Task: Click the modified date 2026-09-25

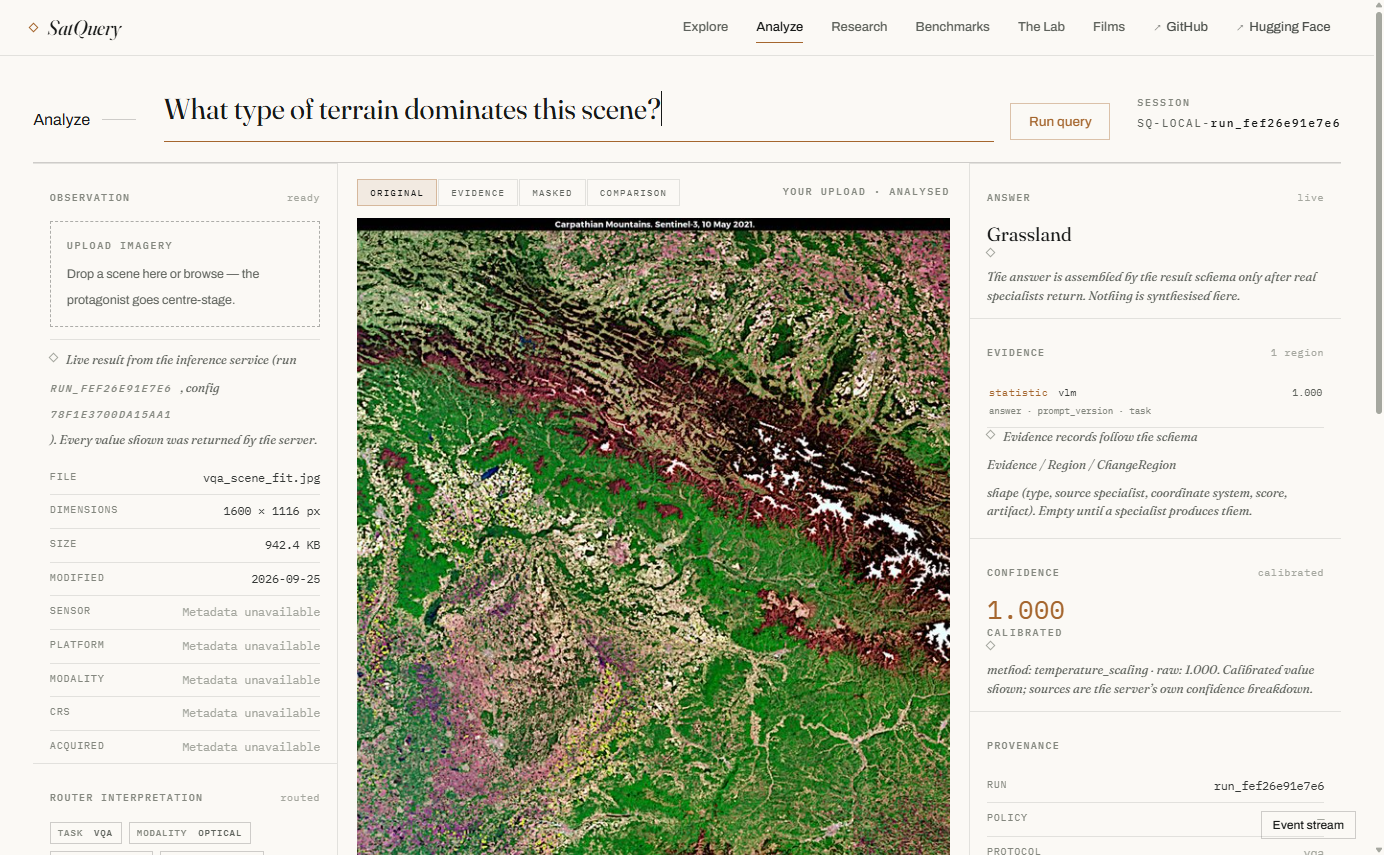Action: click(286, 579)
